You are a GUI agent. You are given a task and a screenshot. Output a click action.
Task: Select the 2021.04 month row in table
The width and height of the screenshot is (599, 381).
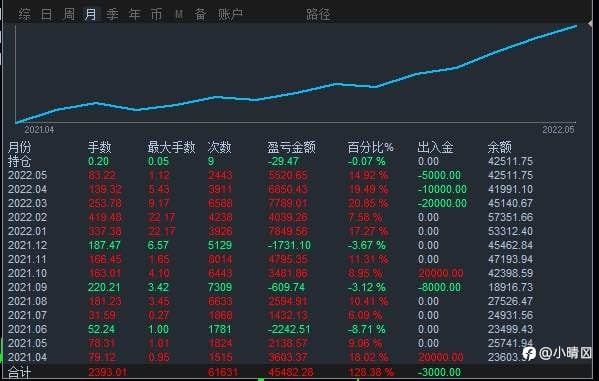click(x=28, y=358)
